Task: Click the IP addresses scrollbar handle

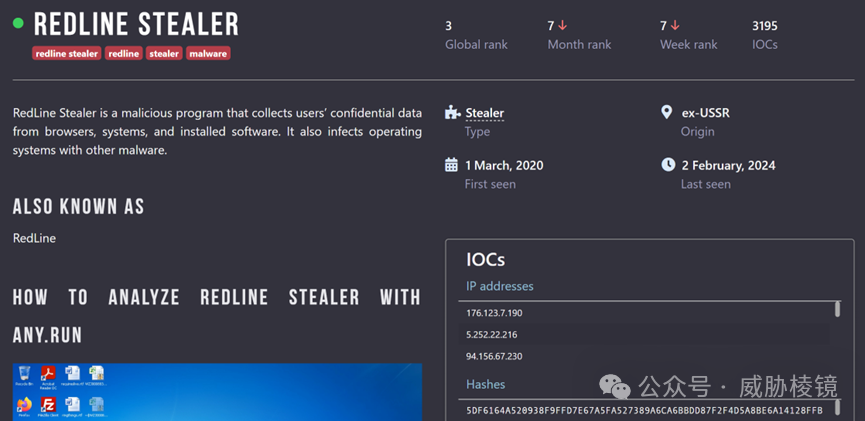Action: [x=837, y=308]
